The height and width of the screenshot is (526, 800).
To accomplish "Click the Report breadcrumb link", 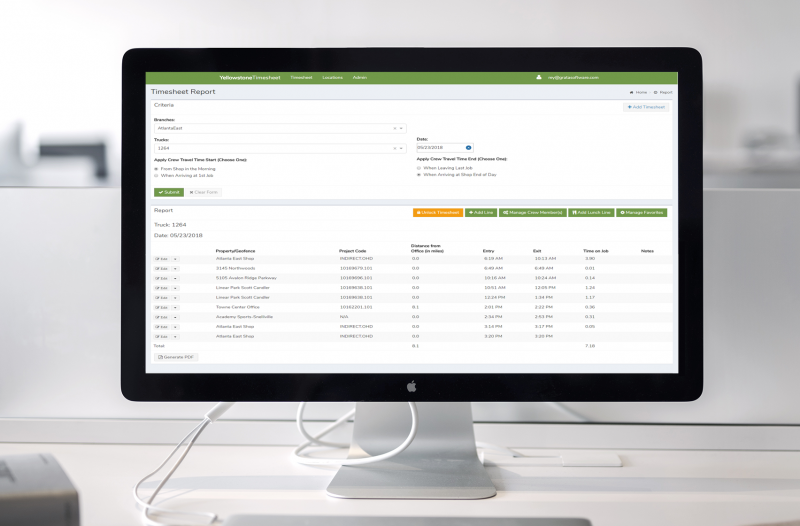I will [663, 92].
